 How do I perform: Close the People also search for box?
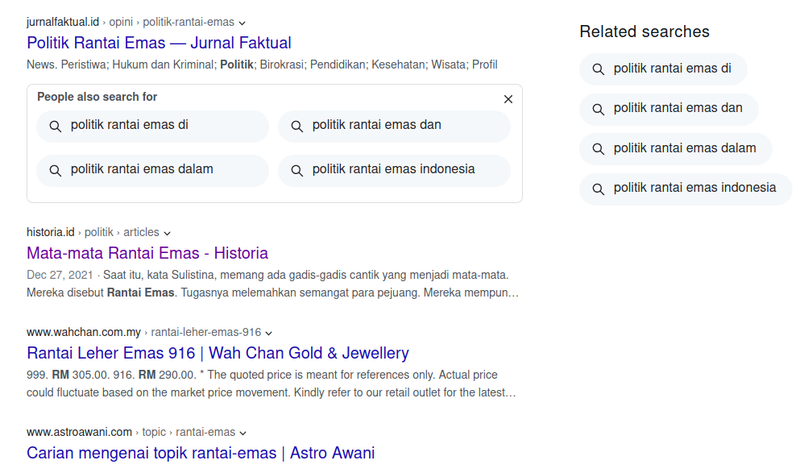pyautogui.click(x=508, y=99)
